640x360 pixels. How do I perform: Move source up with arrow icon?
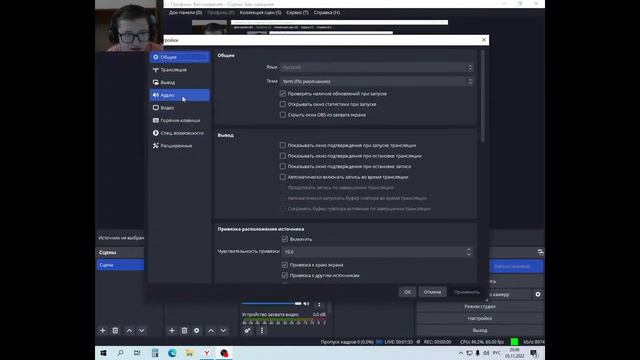pos(211,331)
